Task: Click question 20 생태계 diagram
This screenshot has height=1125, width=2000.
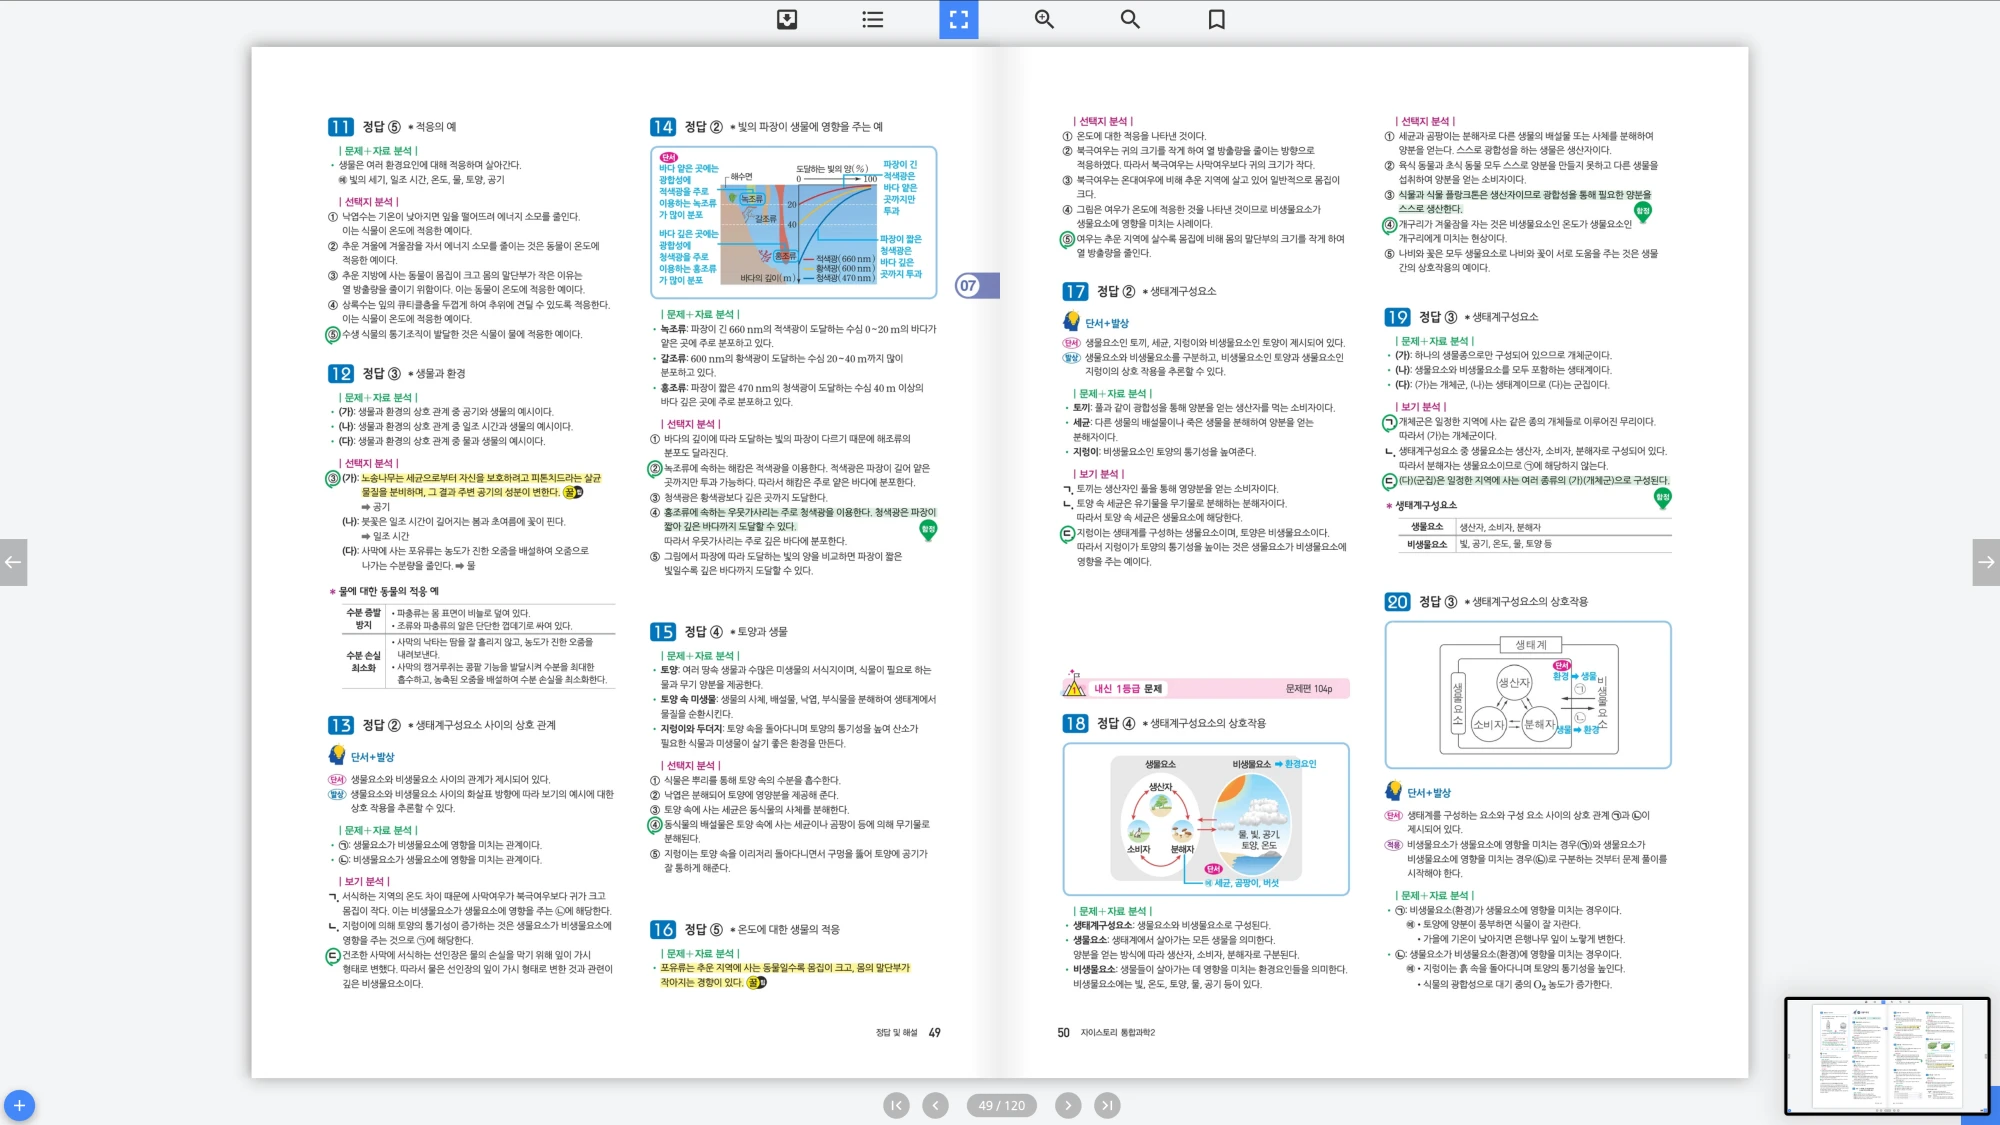Action: click(x=1527, y=695)
